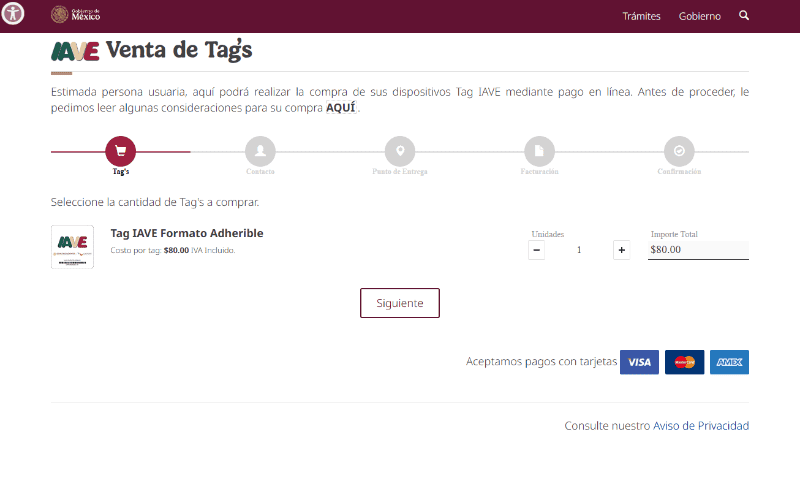Click the IAVE logo beside the title
The image size is (800, 478).
75,51
